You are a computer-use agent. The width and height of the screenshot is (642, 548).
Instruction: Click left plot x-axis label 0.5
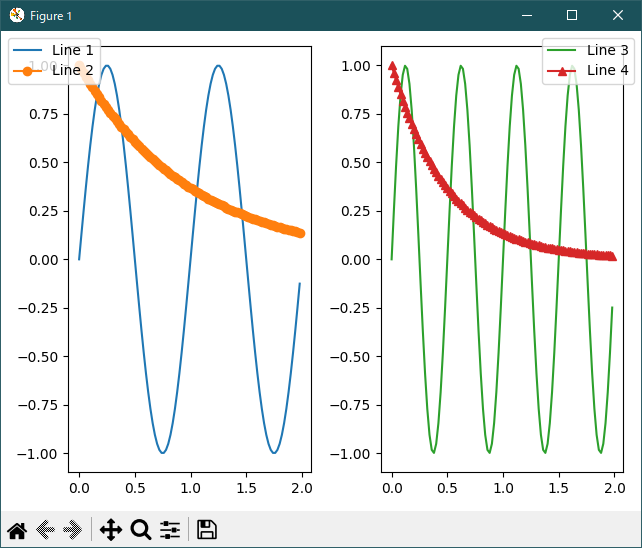point(135,488)
